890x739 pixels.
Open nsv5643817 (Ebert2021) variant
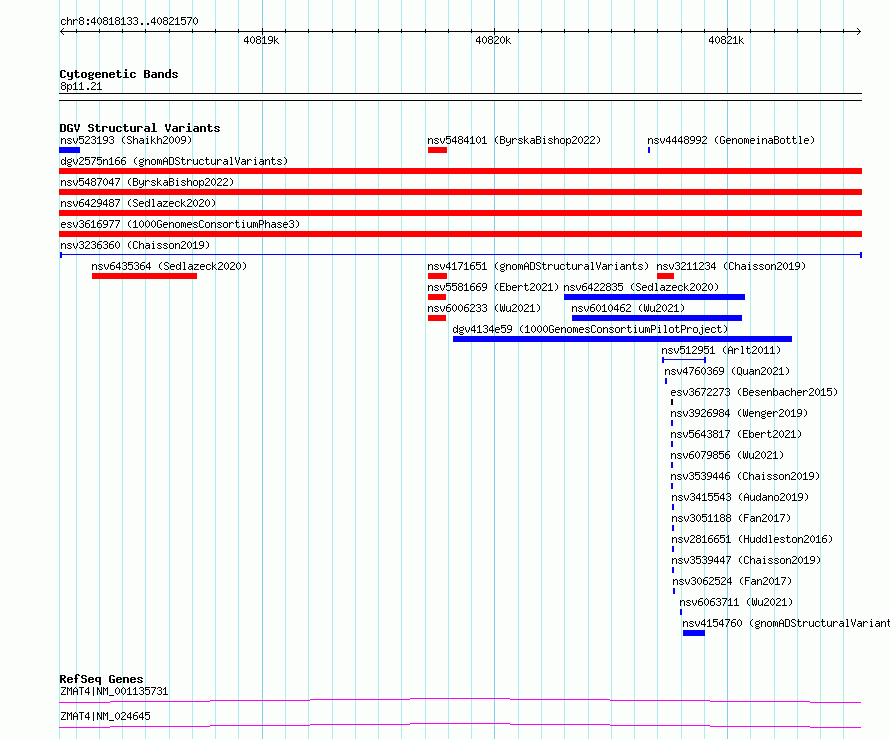736,434
